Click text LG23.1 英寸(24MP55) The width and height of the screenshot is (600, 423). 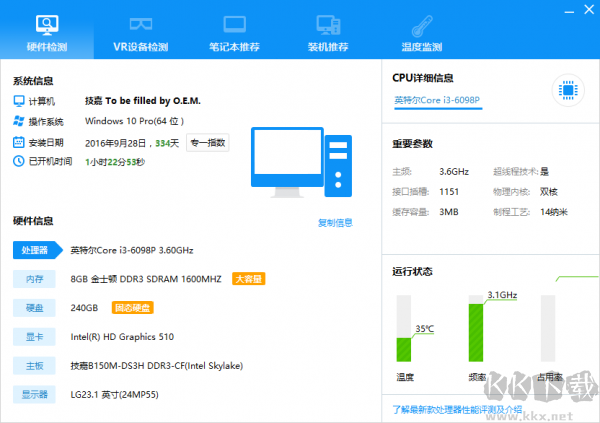point(114,395)
